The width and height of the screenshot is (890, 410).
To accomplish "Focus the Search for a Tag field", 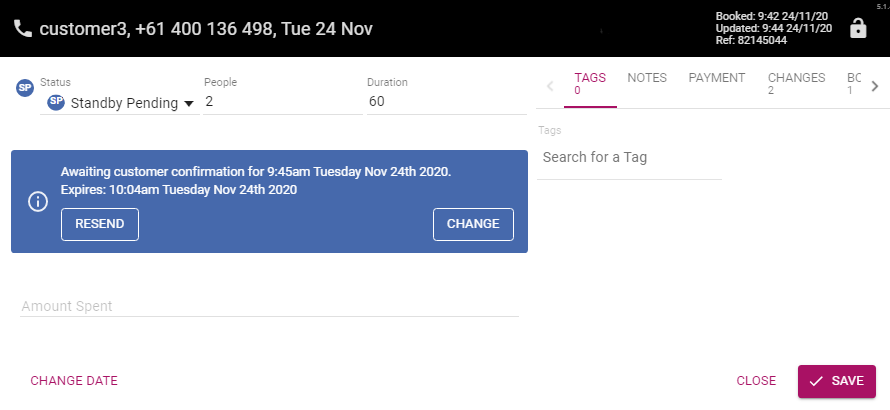I will [x=629, y=158].
